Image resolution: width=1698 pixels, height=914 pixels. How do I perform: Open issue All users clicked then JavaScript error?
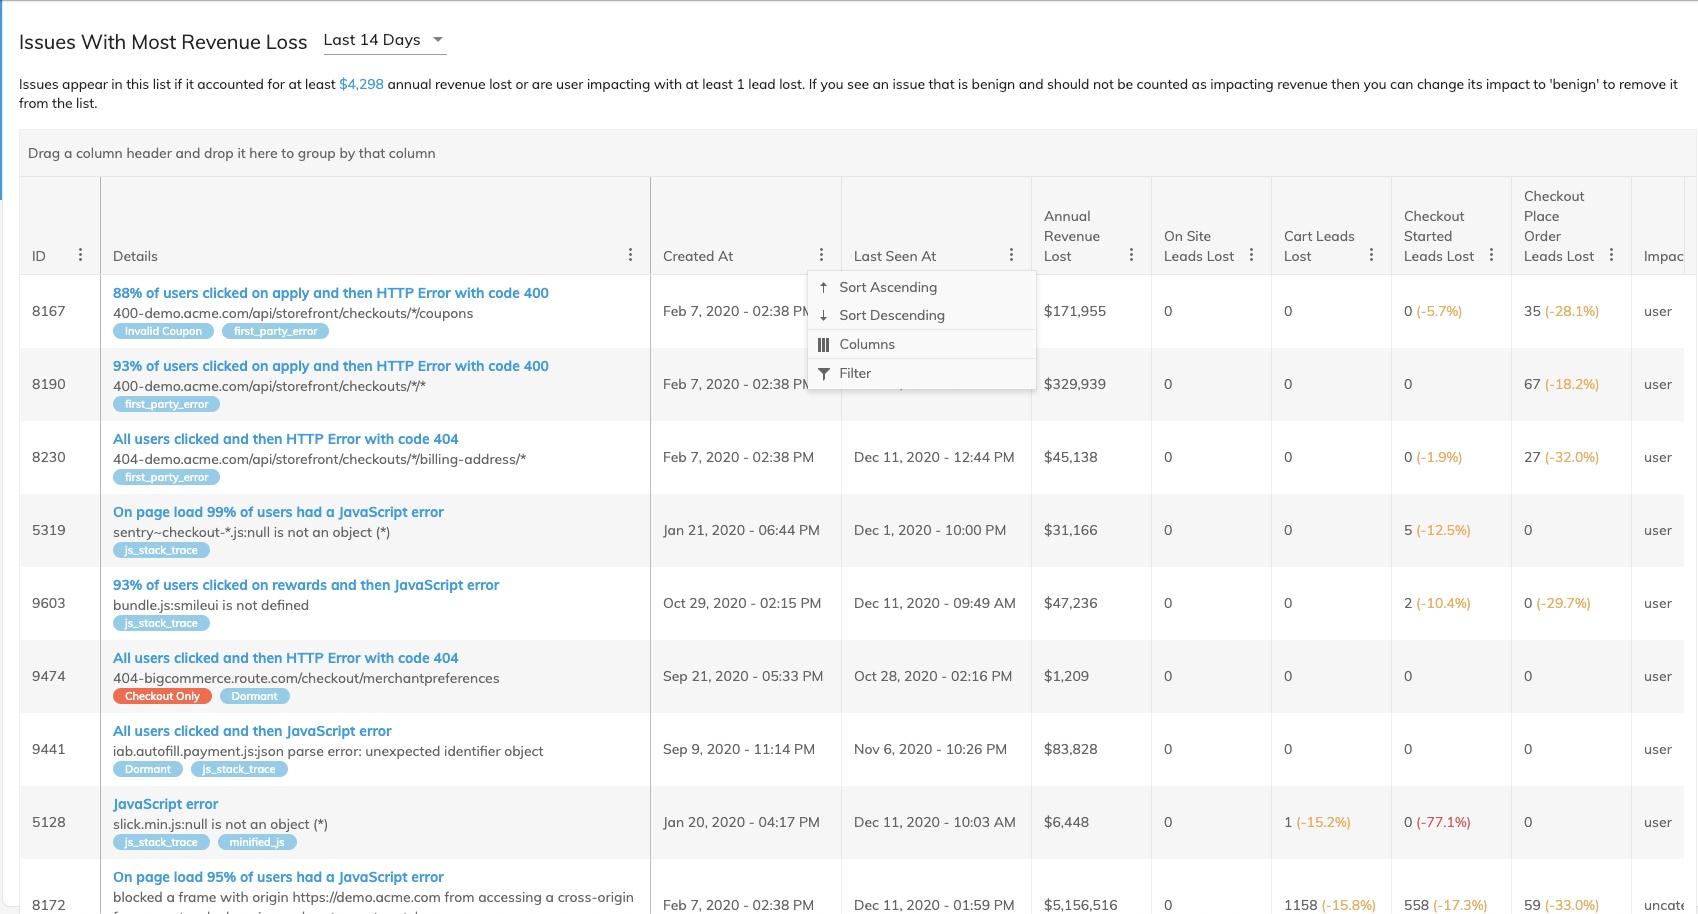point(252,731)
